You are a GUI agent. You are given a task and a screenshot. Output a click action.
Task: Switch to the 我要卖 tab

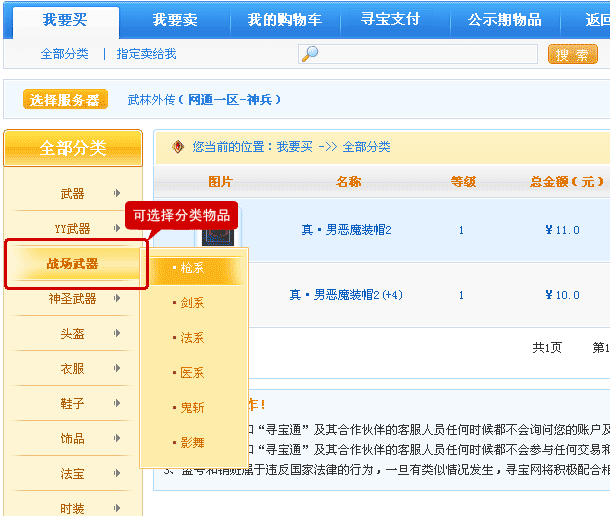pos(174,21)
